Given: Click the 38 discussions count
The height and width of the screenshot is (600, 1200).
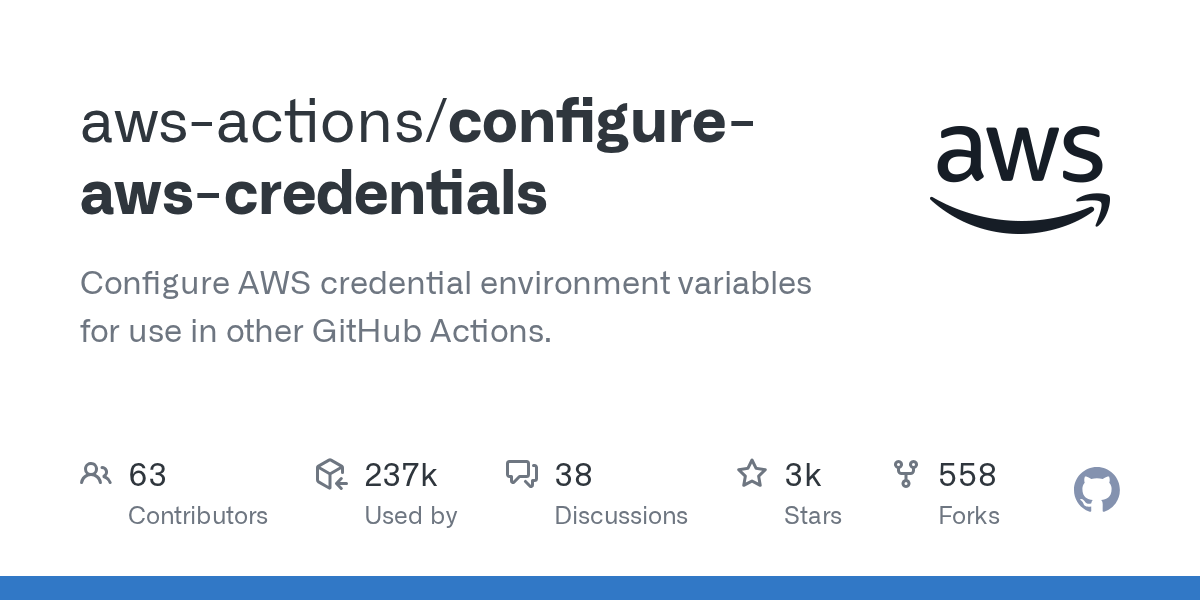Looking at the screenshot, I should point(573,475).
